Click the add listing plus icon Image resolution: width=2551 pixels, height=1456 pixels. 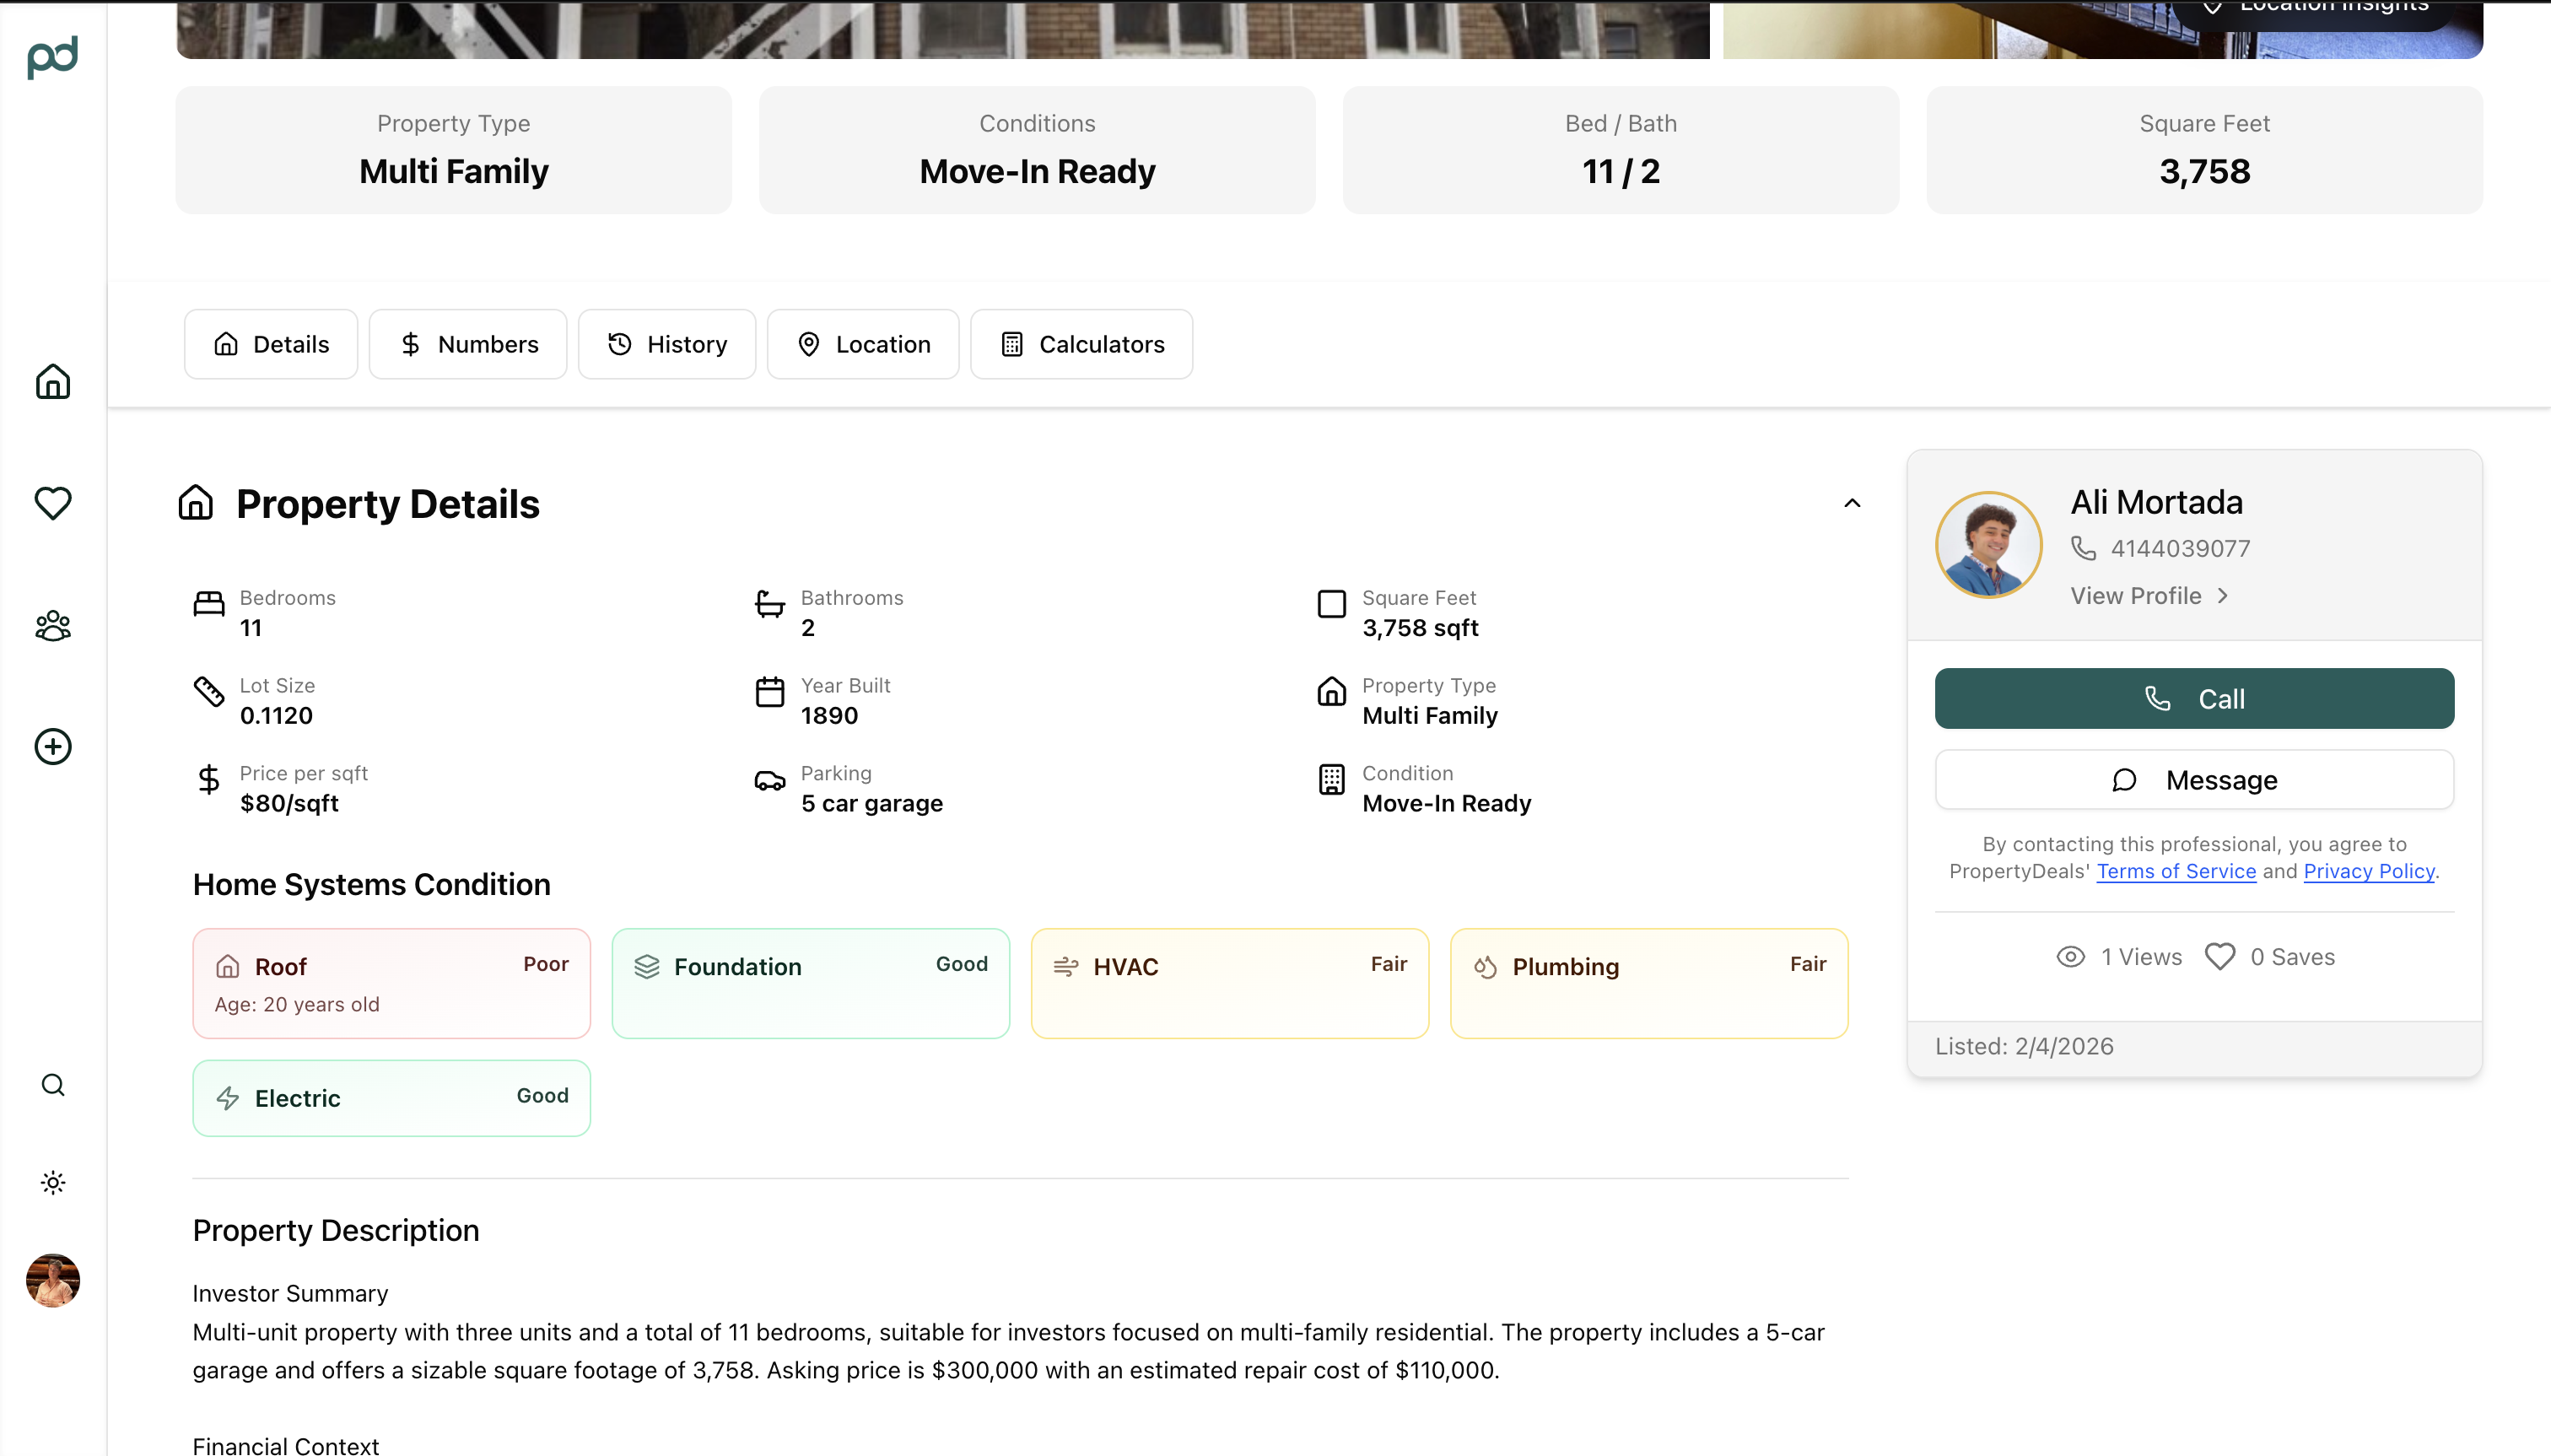53,746
